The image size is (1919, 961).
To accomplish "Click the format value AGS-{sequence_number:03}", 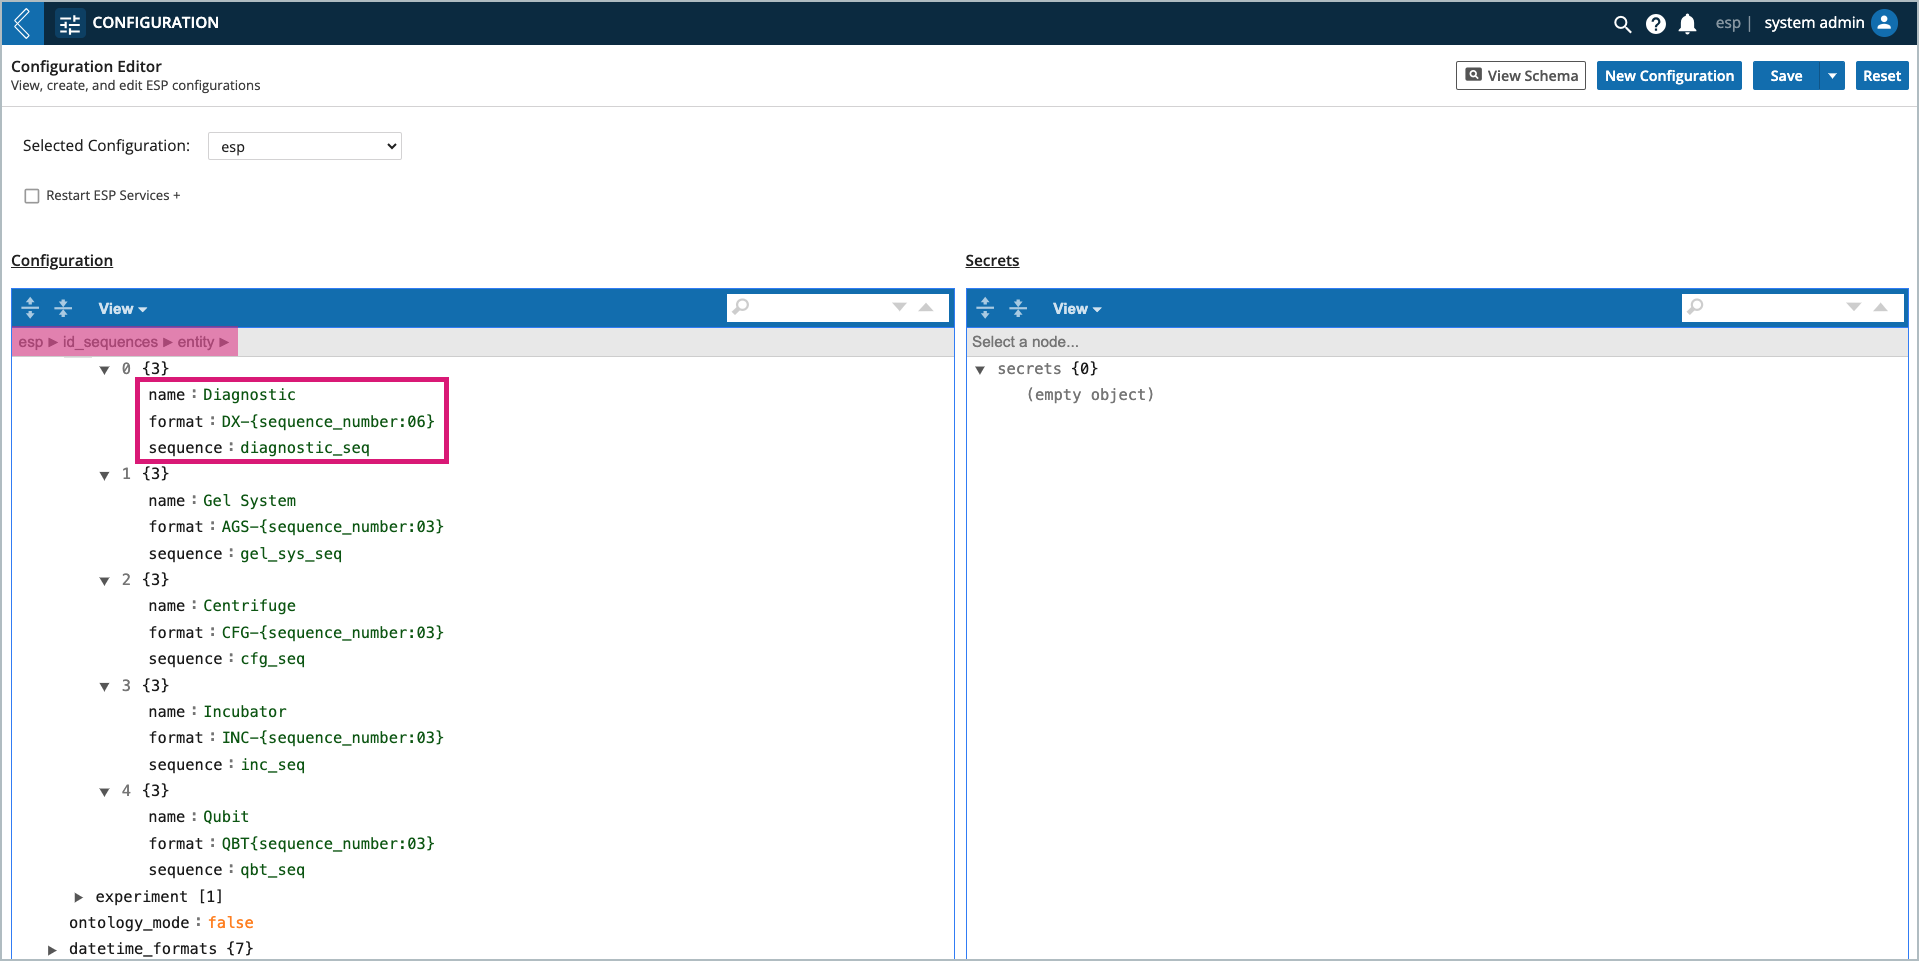I will point(332,527).
